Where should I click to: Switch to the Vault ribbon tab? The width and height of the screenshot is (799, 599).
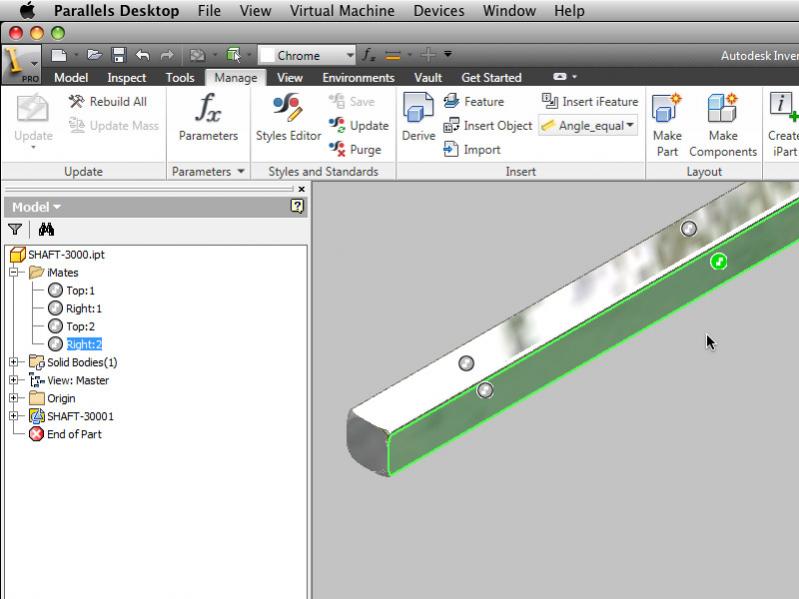pos(428,77)
